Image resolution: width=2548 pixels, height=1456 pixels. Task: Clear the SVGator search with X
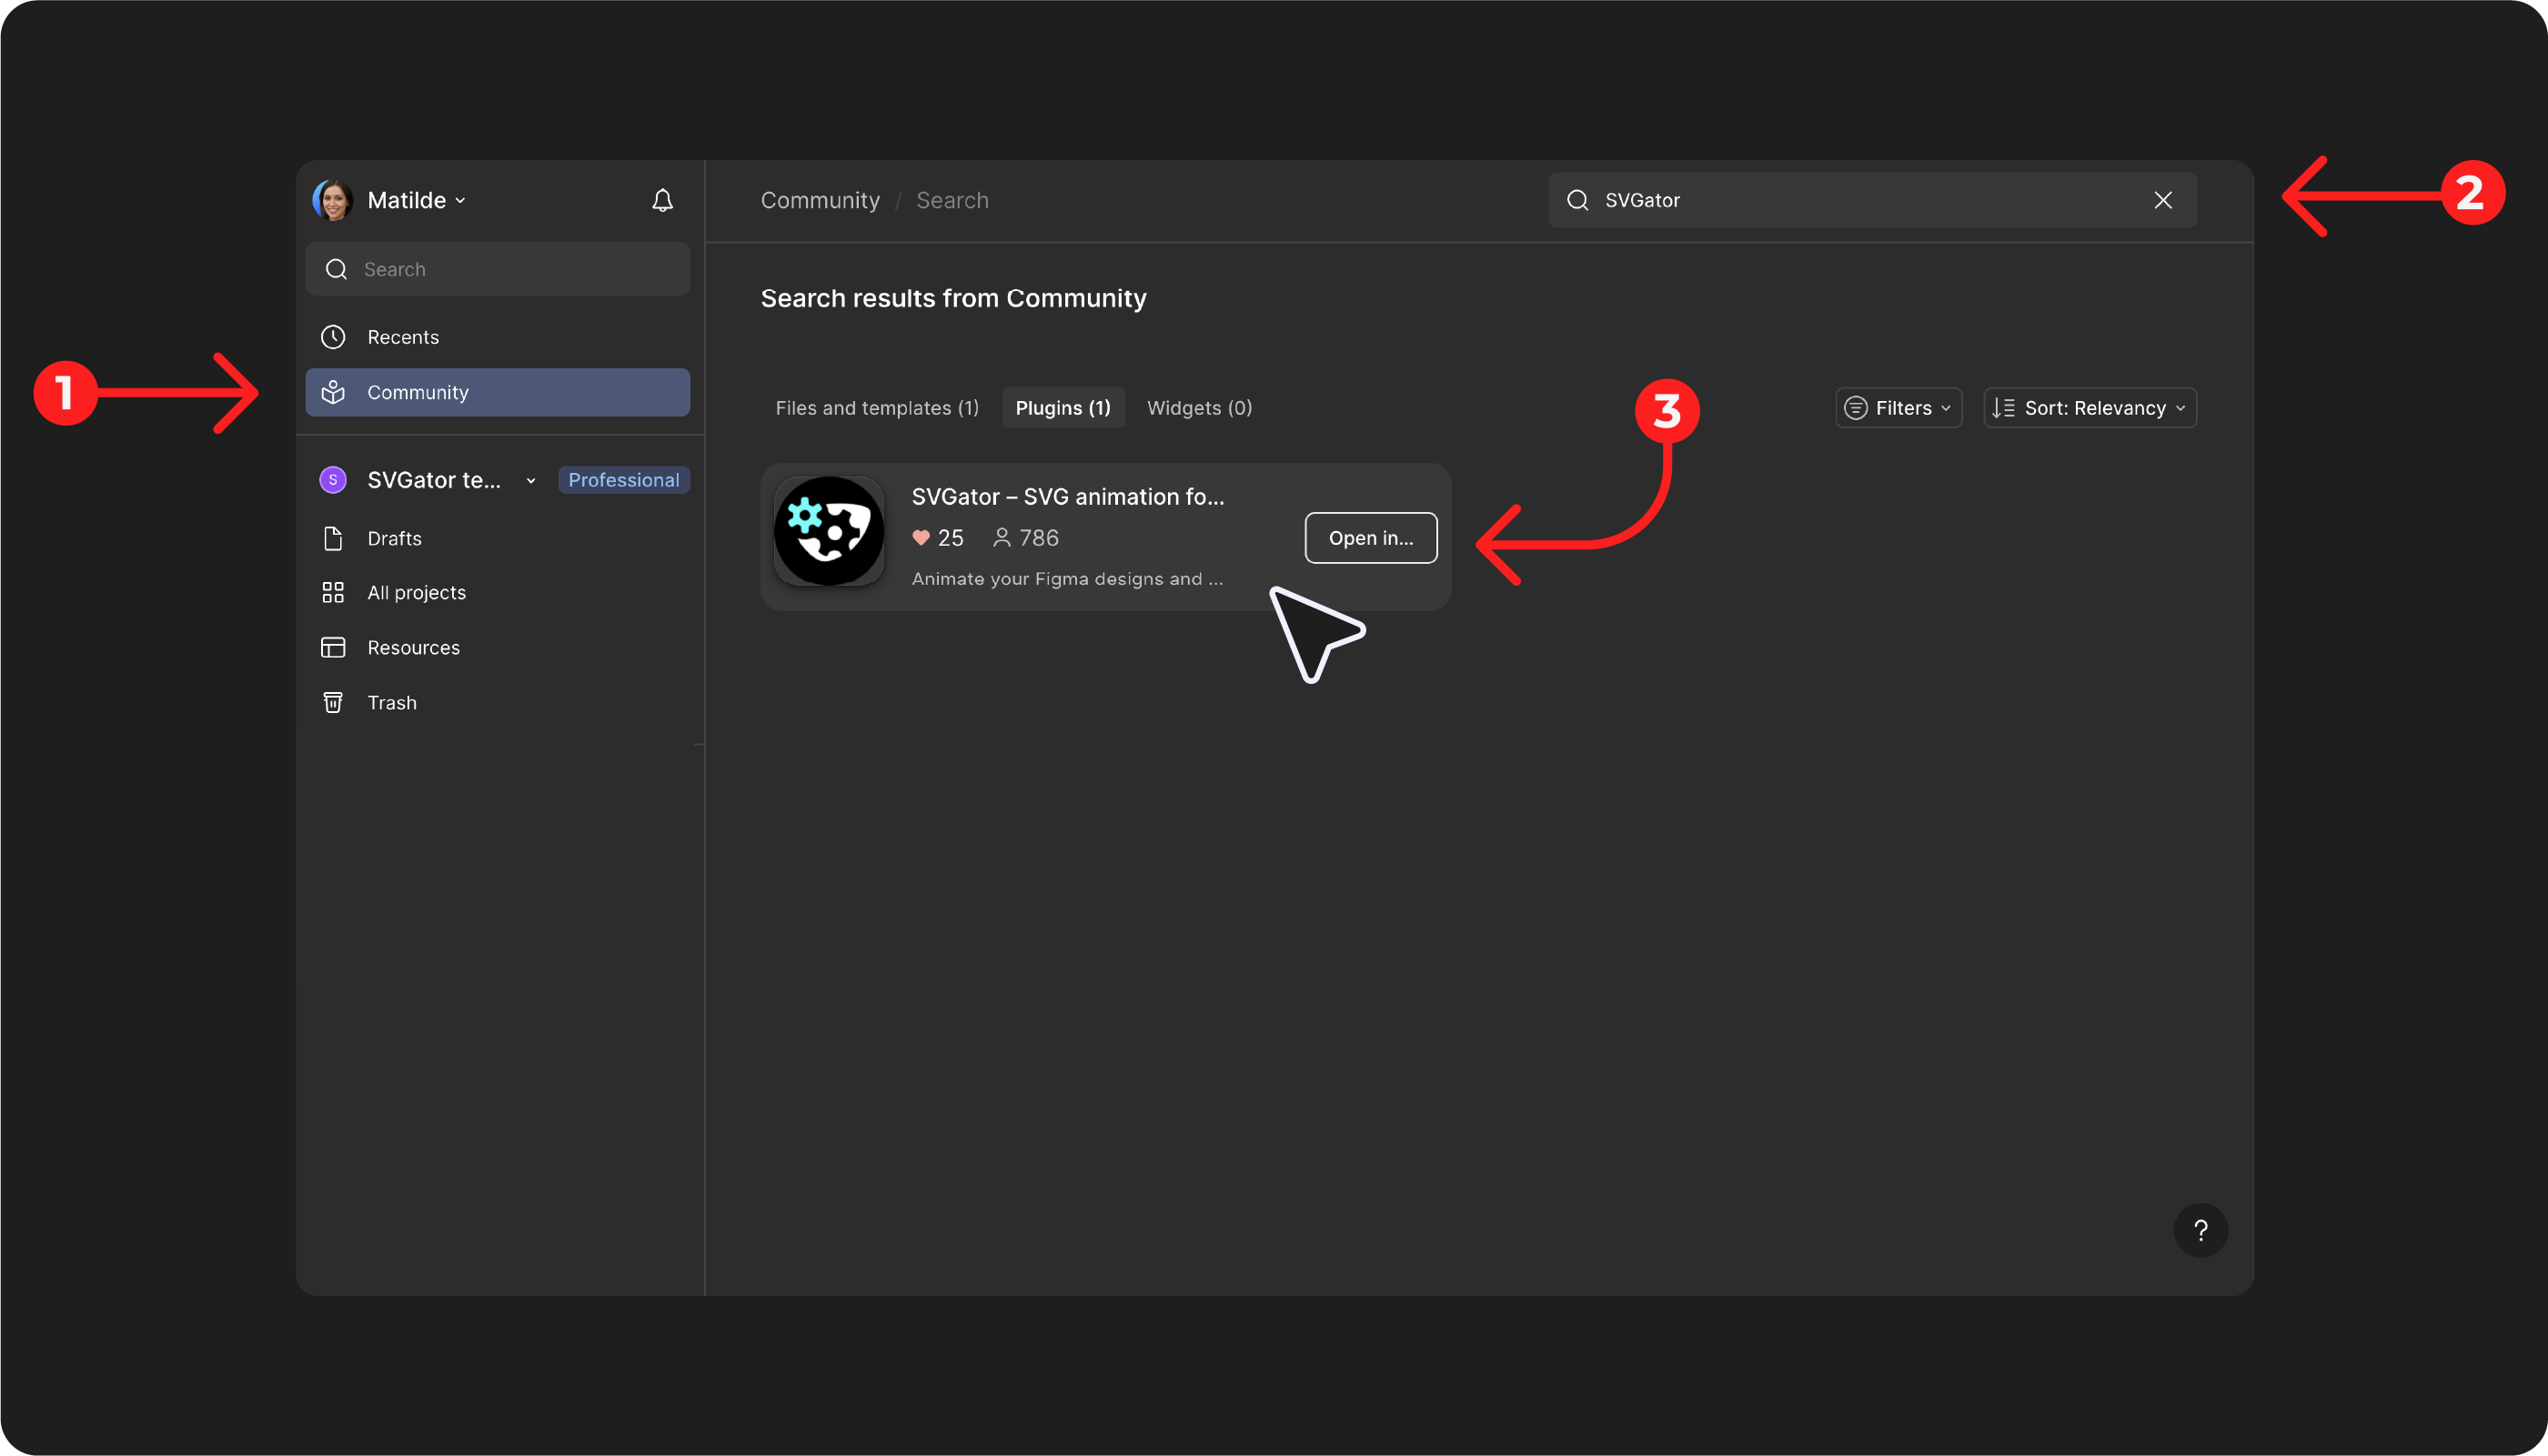(x=2163, y=200)
